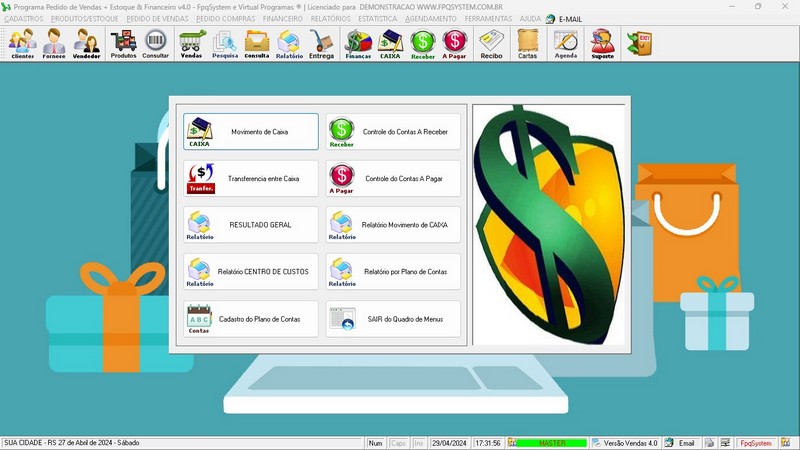Click the printer icon in status bar

click(x=710, y=443)
